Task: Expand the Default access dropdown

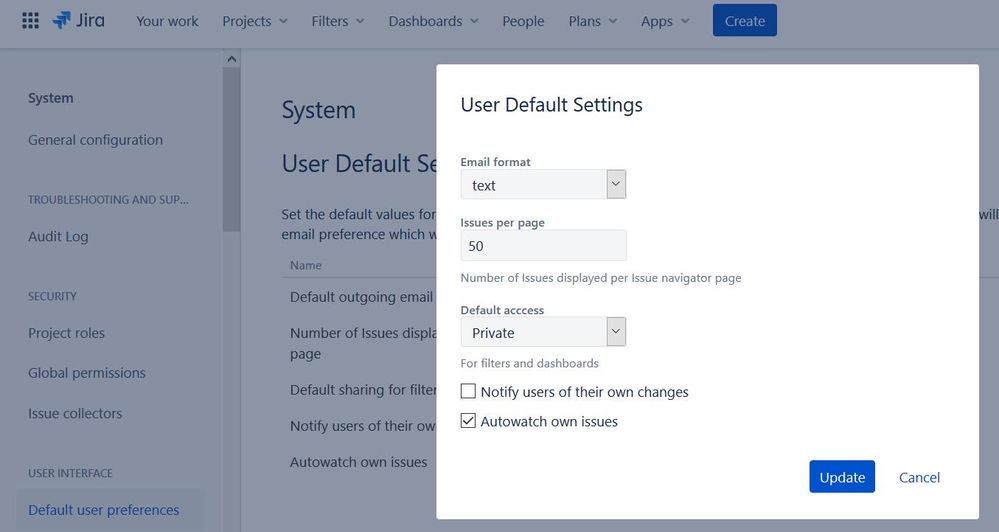Action: pos(543,332)
